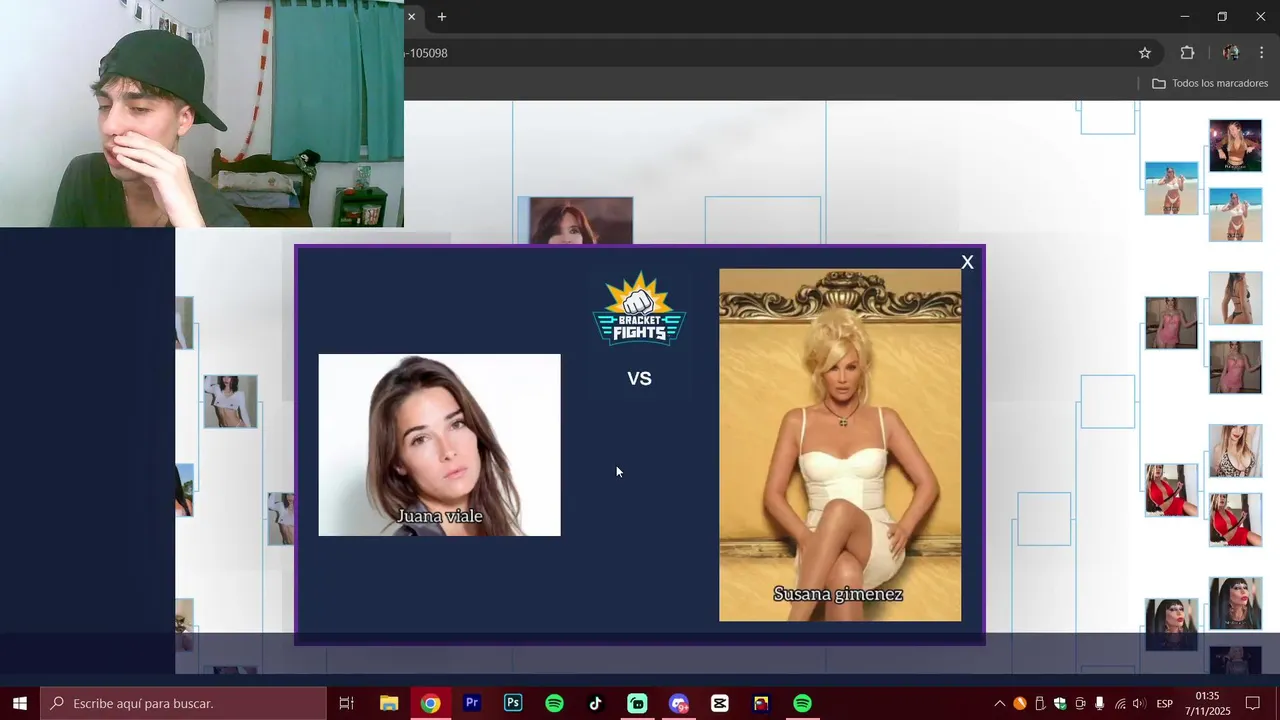Switch the ESP input language indicator
Image resolution: width=1280 pixels, height=720 pixels.
[x=1165, y=704]
